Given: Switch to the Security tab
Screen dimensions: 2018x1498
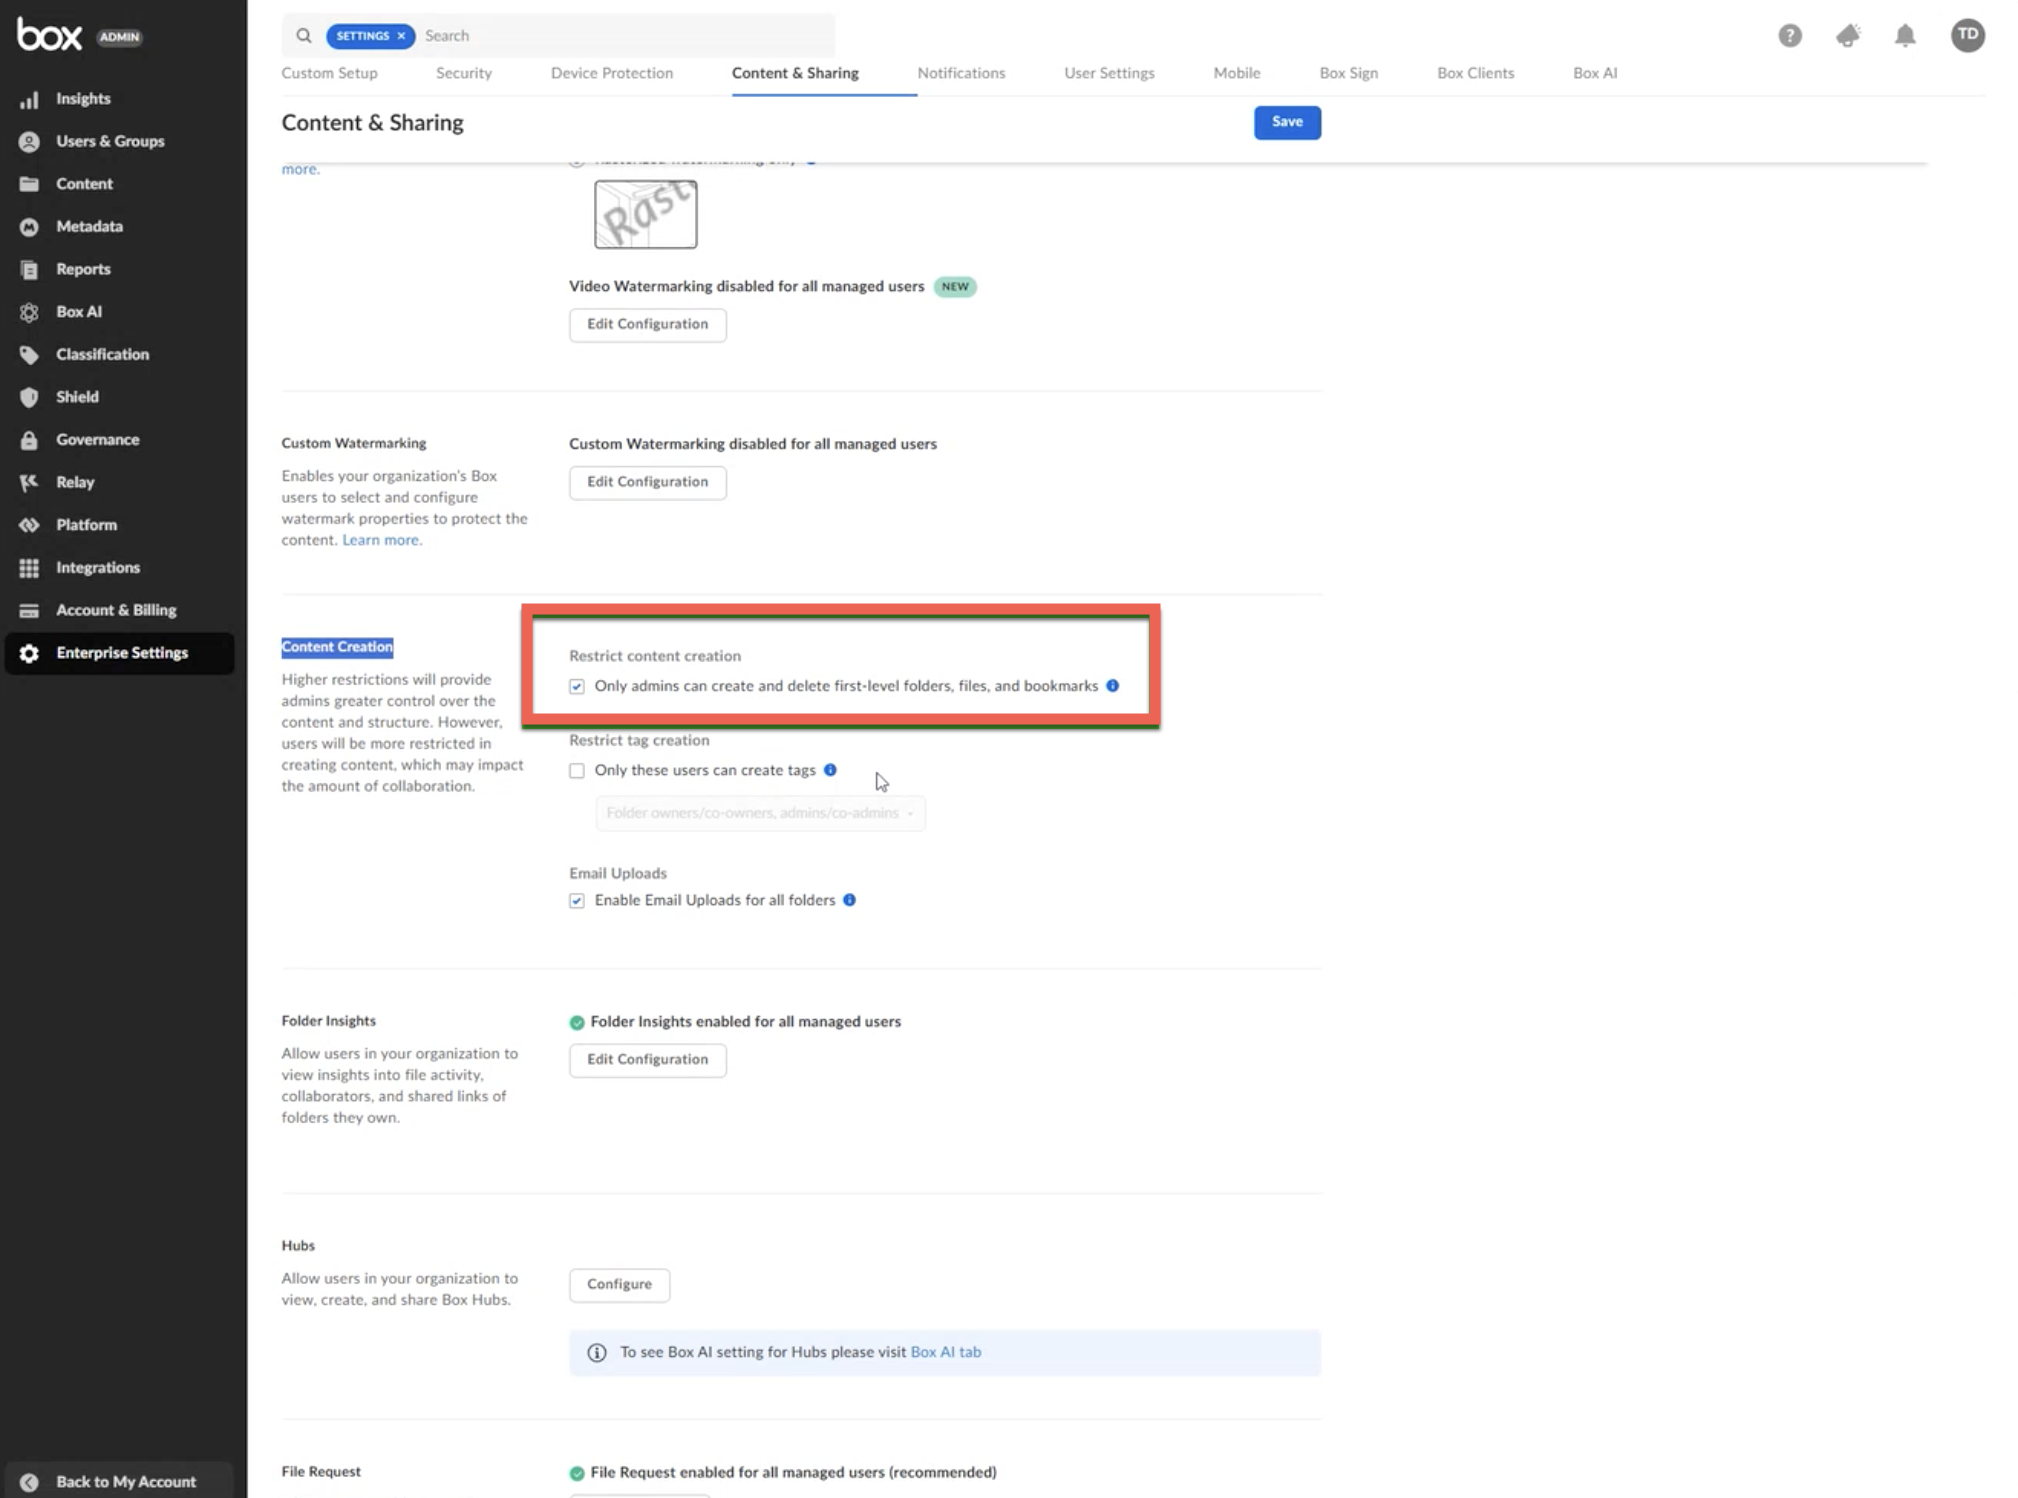Looking at the screenshot, I should [463, 73].
